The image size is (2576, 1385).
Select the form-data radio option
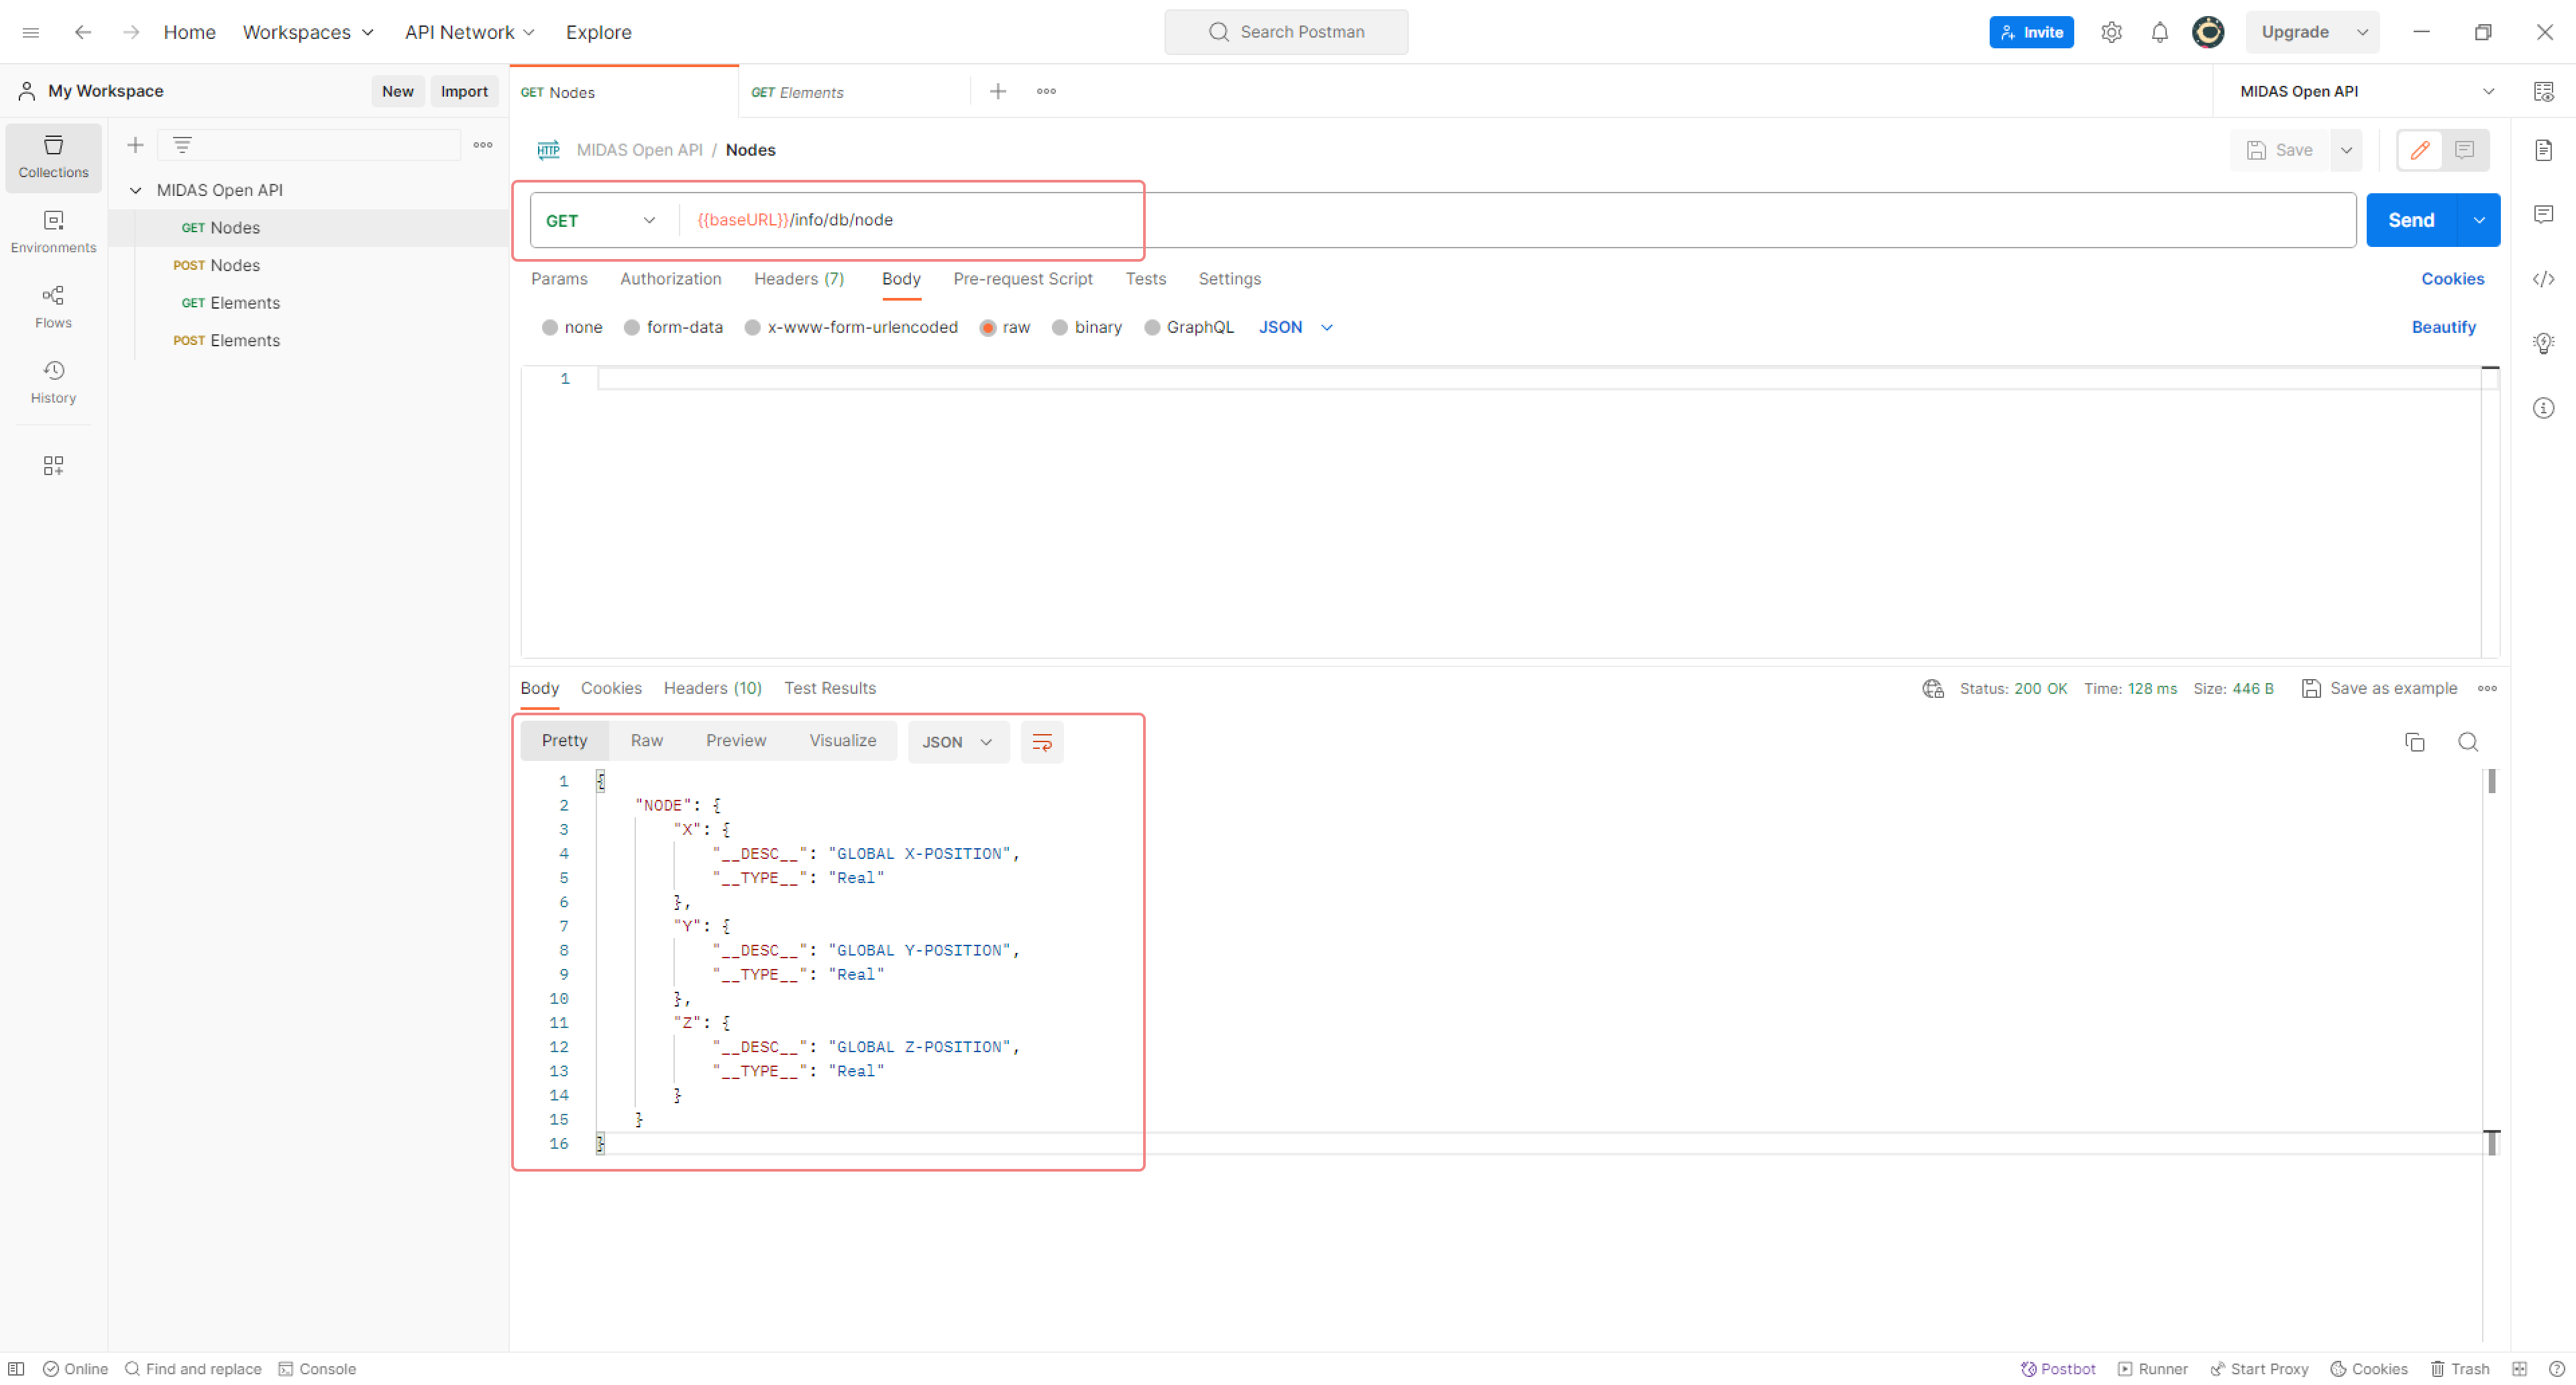tap(632, 327)
